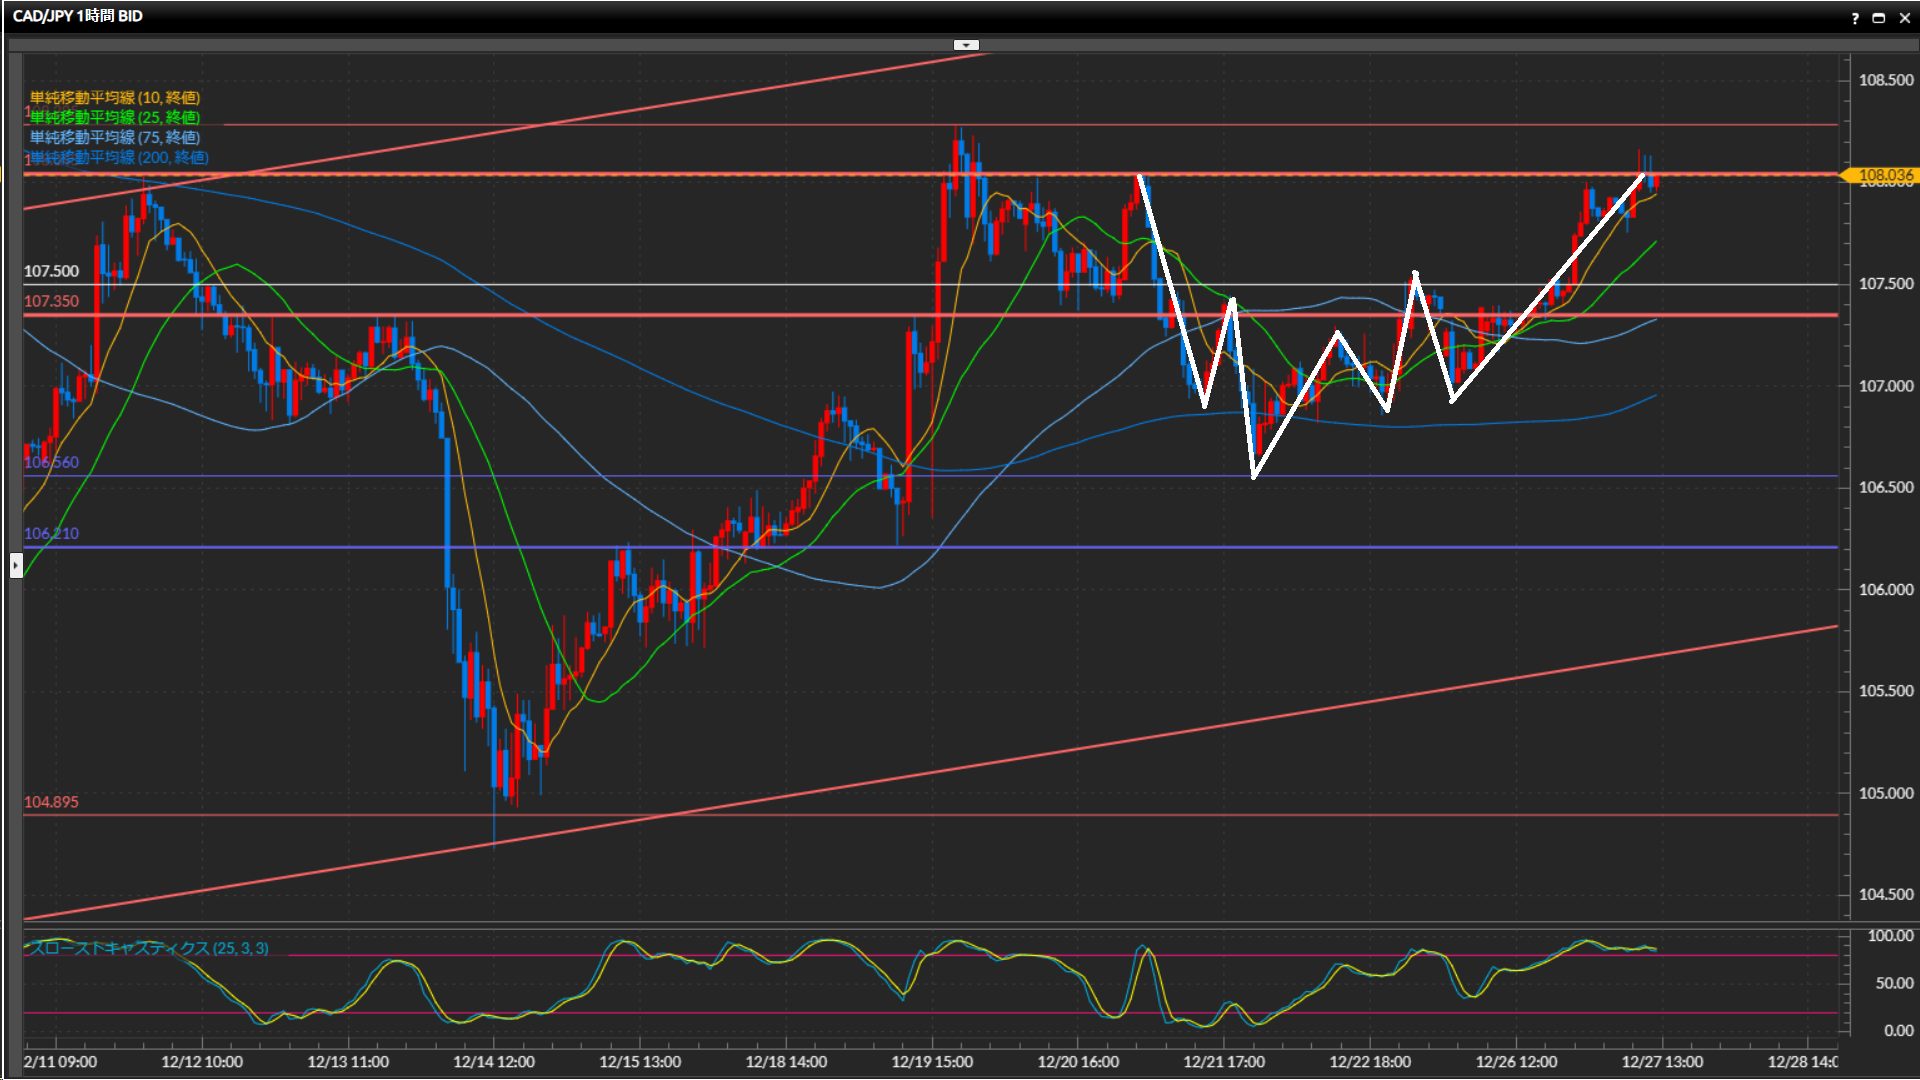Select the SMA 10 indicator label
The height and width of the screenshot is (1080, 1920).
(x=115, y=97)
